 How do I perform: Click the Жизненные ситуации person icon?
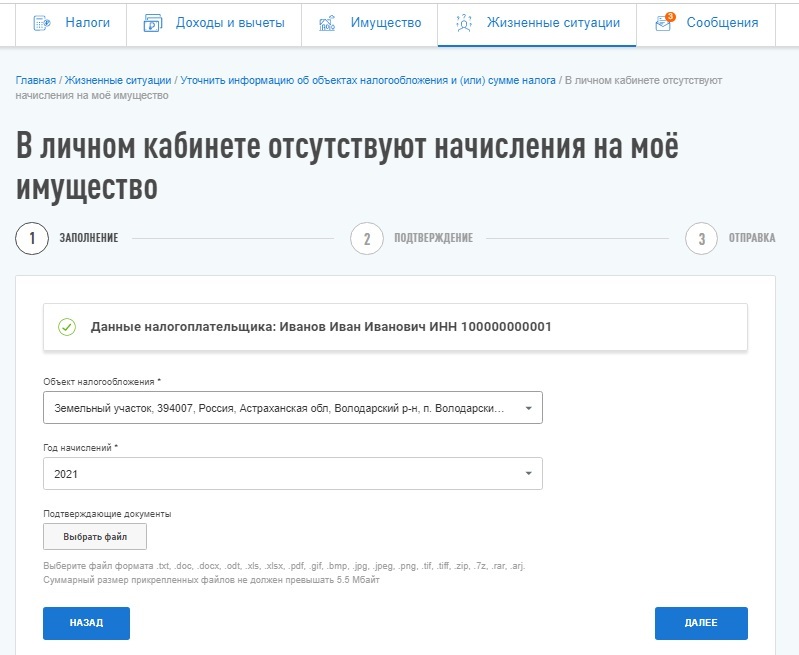click(x=464, y=23)
